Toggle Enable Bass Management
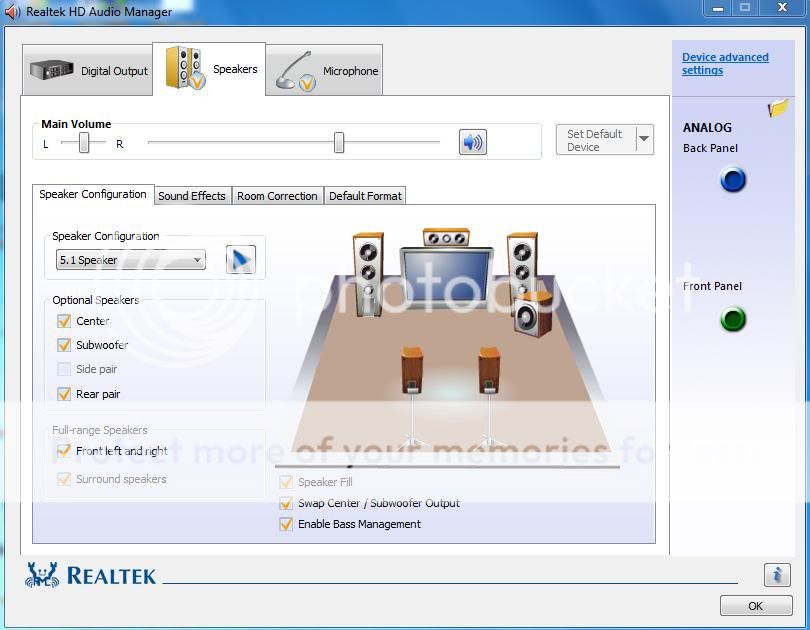This screenshot has height=630, width=810. pyautogui.click(x=286, y=524)
